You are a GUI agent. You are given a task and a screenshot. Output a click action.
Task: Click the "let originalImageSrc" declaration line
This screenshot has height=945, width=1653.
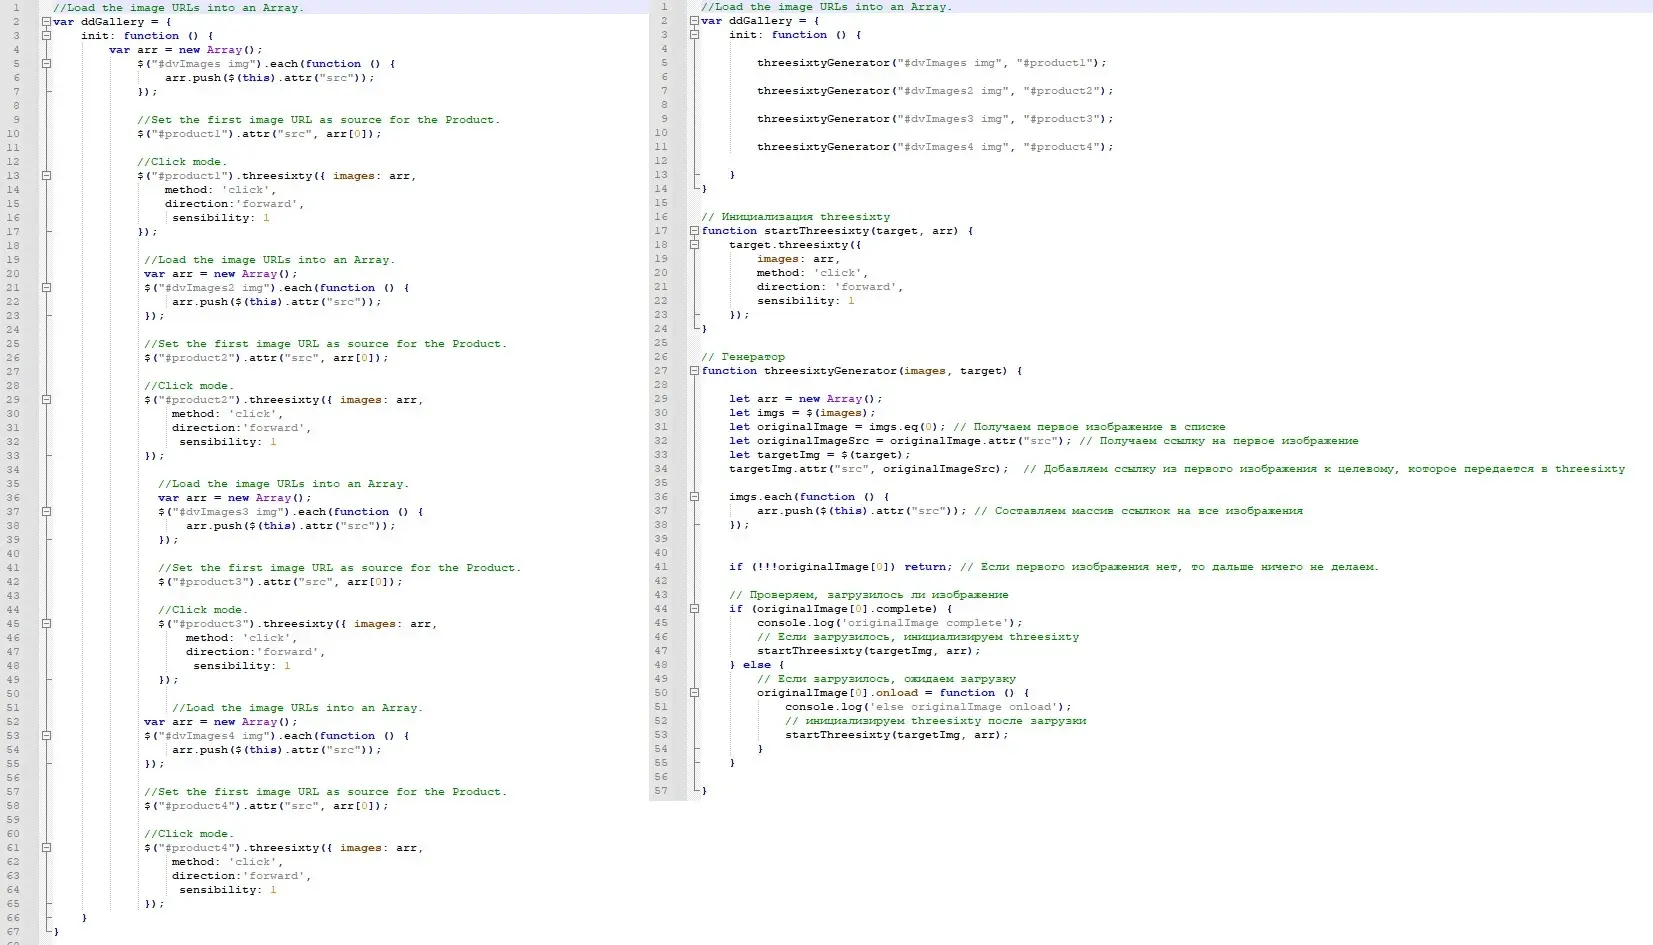(x=900, y=441)
